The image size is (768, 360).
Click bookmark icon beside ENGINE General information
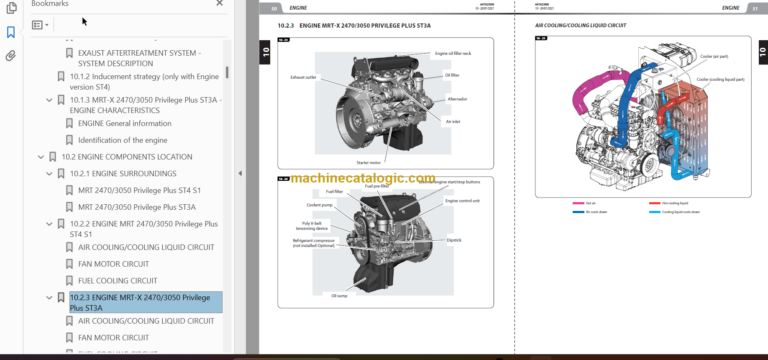pos(69,123)
